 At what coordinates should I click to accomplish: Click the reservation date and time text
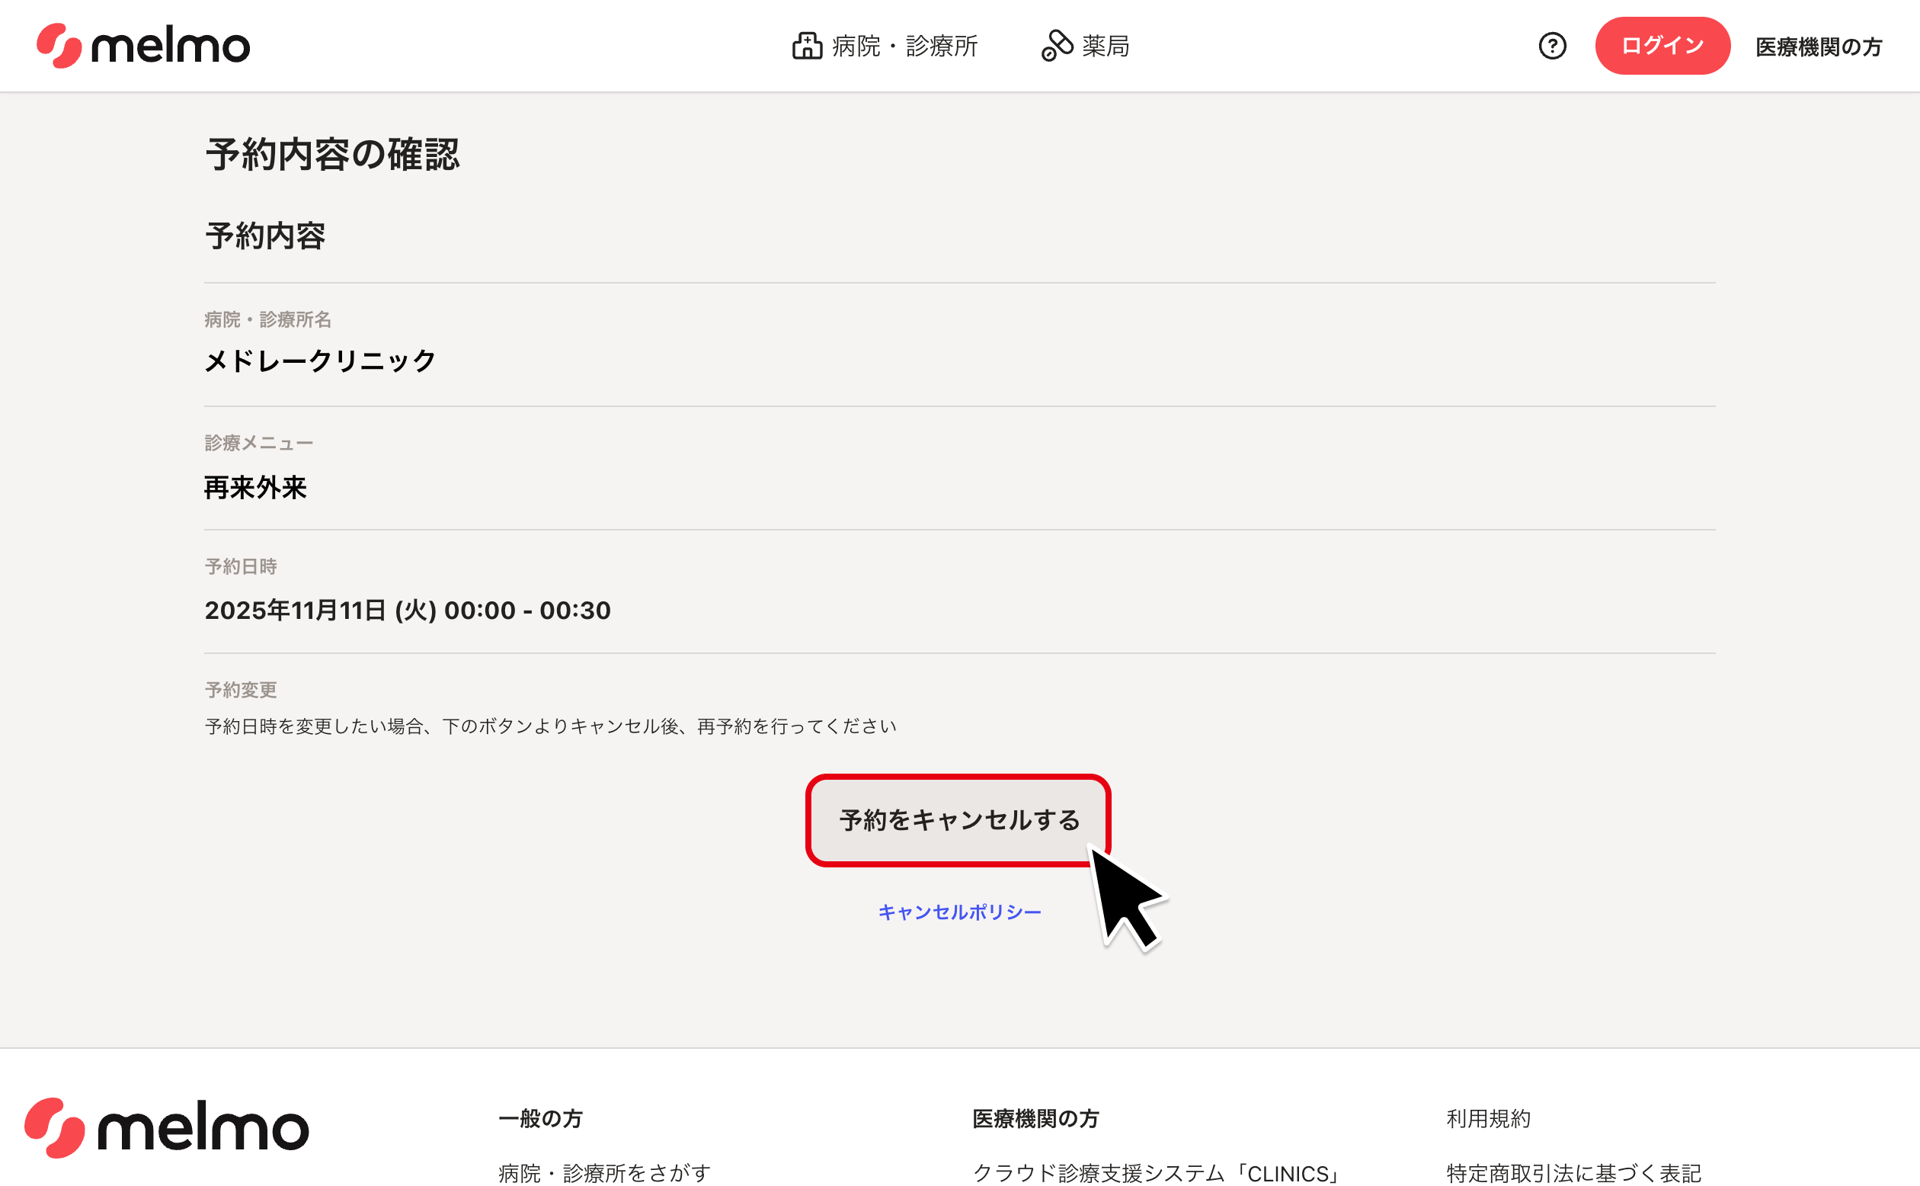pos(407,610)
